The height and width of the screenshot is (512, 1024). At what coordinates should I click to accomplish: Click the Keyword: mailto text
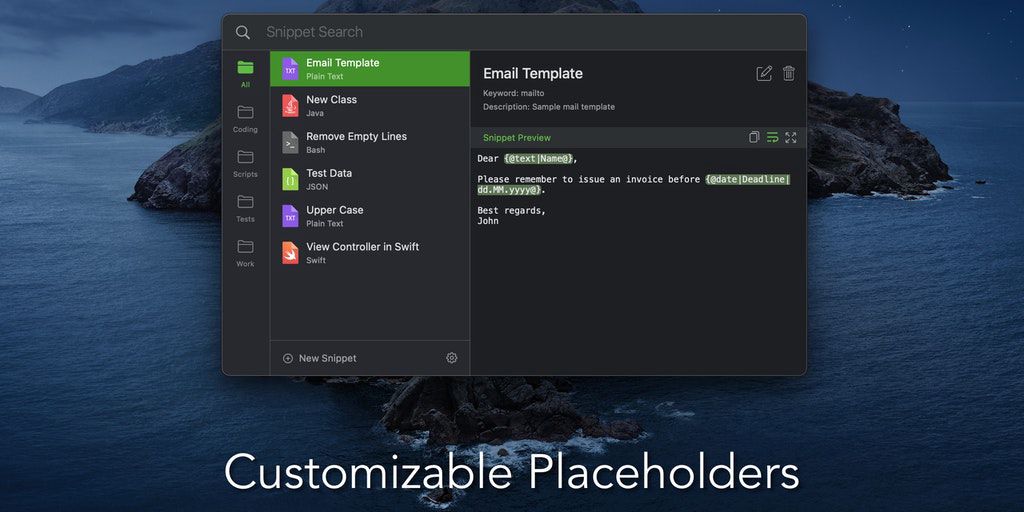(513, 93)
